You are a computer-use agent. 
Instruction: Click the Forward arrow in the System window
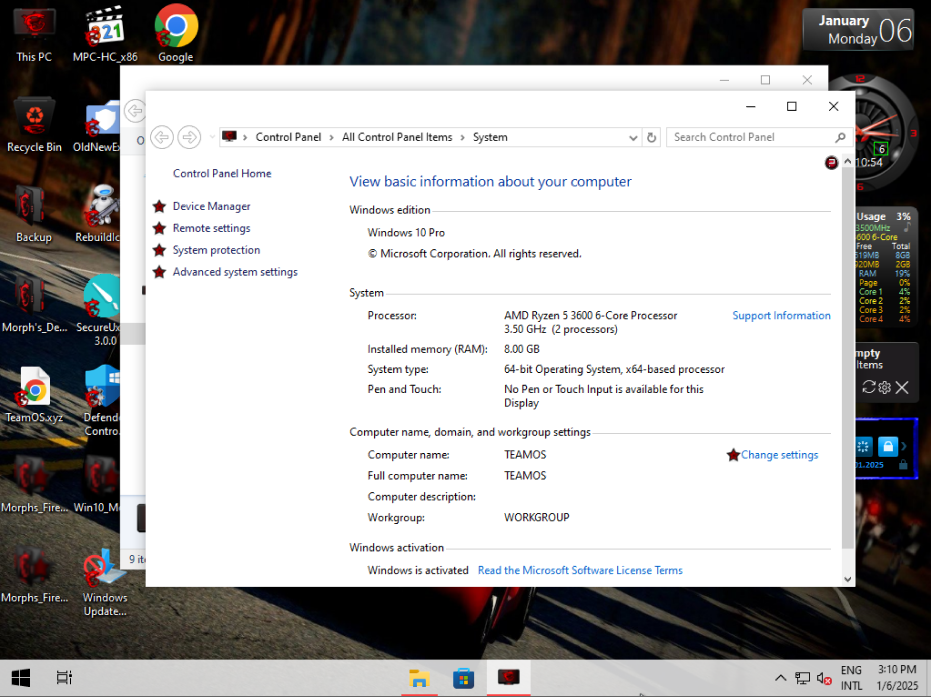(x=189, y=137)
